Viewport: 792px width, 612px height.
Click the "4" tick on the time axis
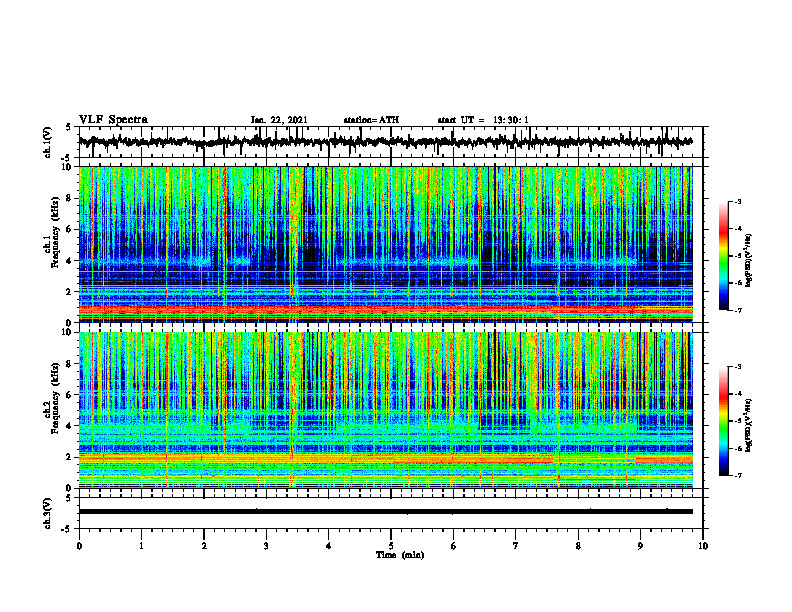click(329, 546)
